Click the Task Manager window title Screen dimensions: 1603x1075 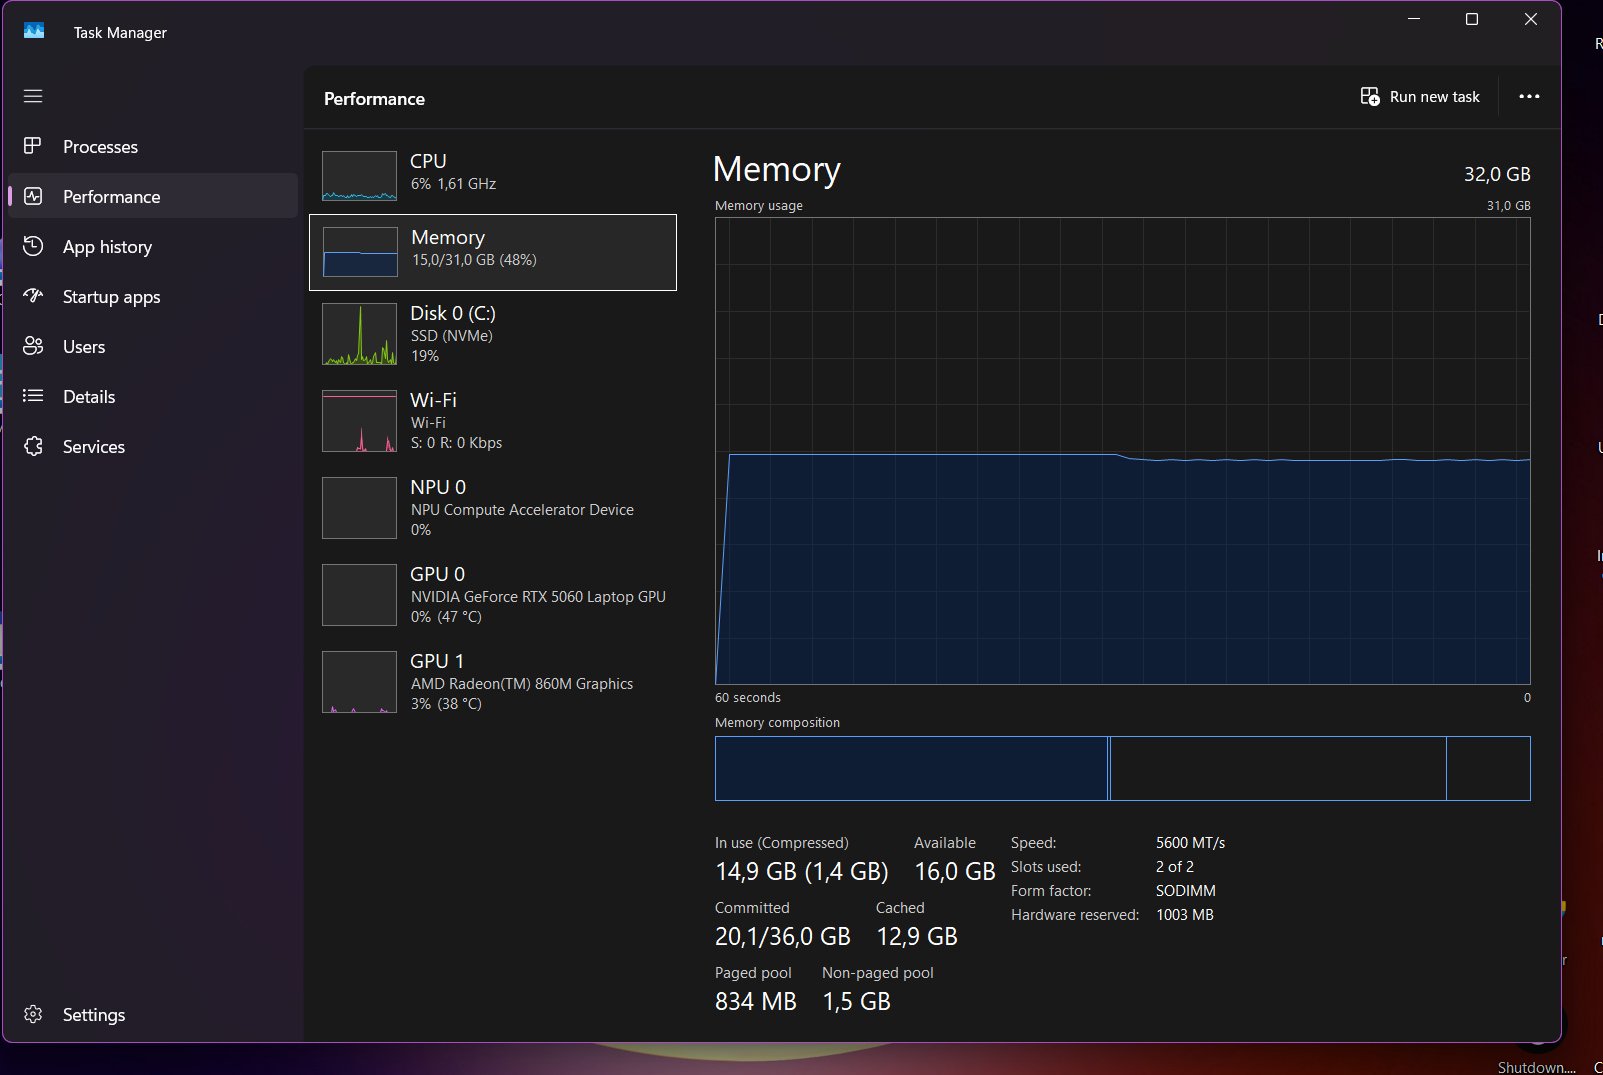120,32
